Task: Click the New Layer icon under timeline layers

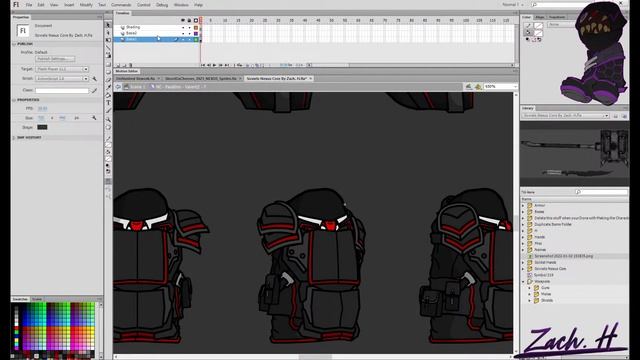Action: (x=118, y=65)
